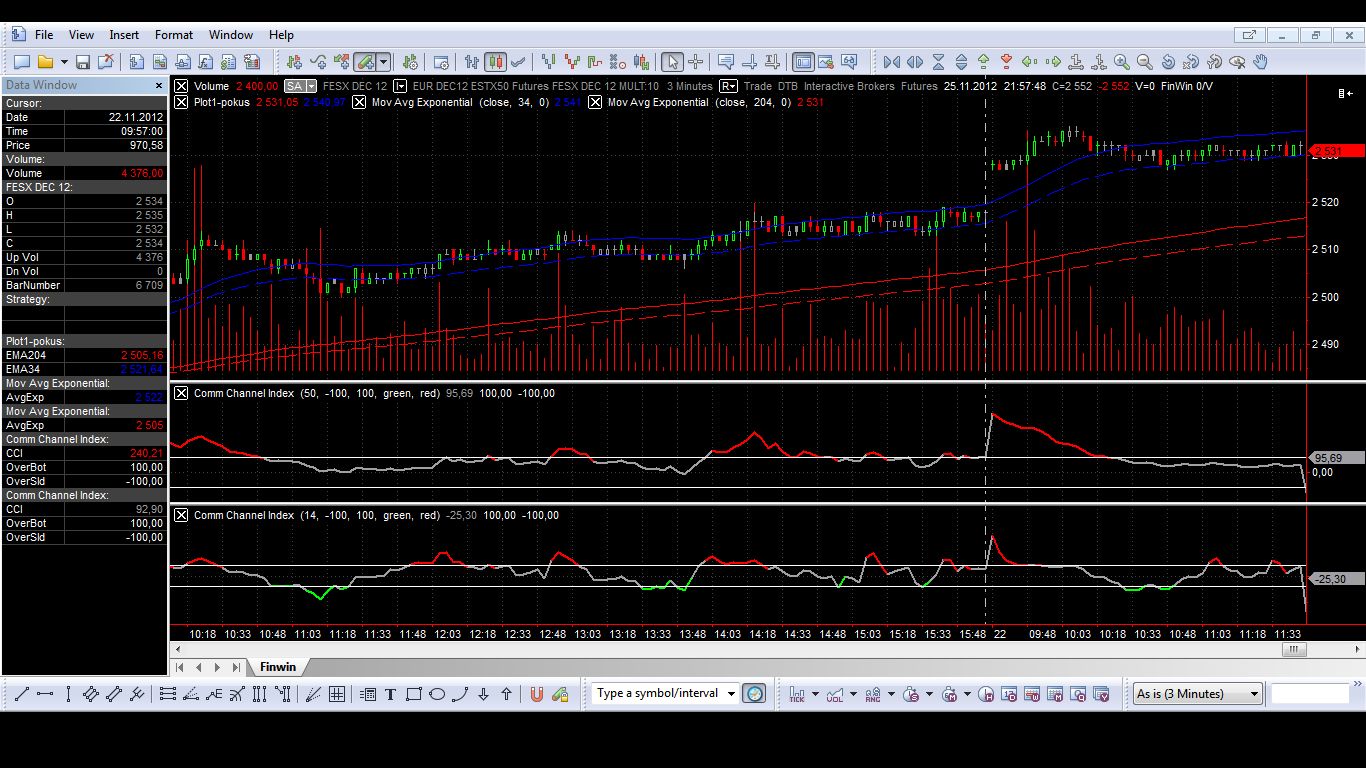
Task: Select the text 'T' drawing tool
Action: pos(390,694)
